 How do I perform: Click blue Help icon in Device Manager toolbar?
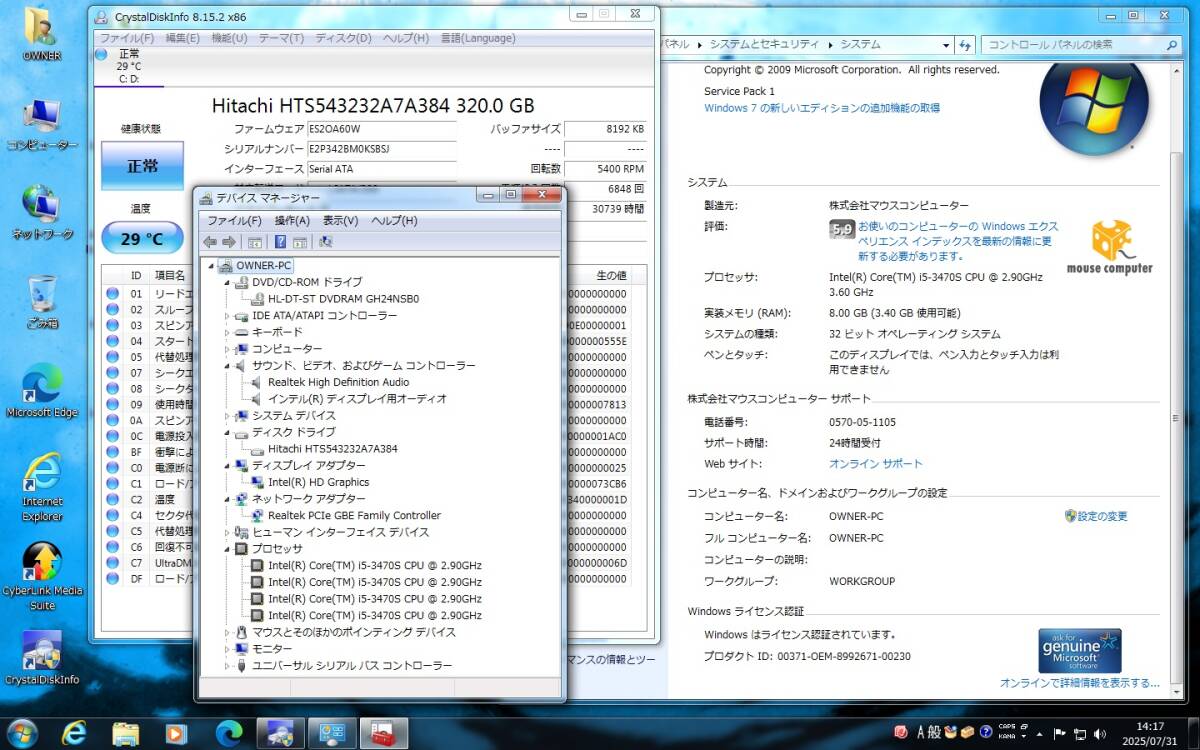tap(281, 242)
